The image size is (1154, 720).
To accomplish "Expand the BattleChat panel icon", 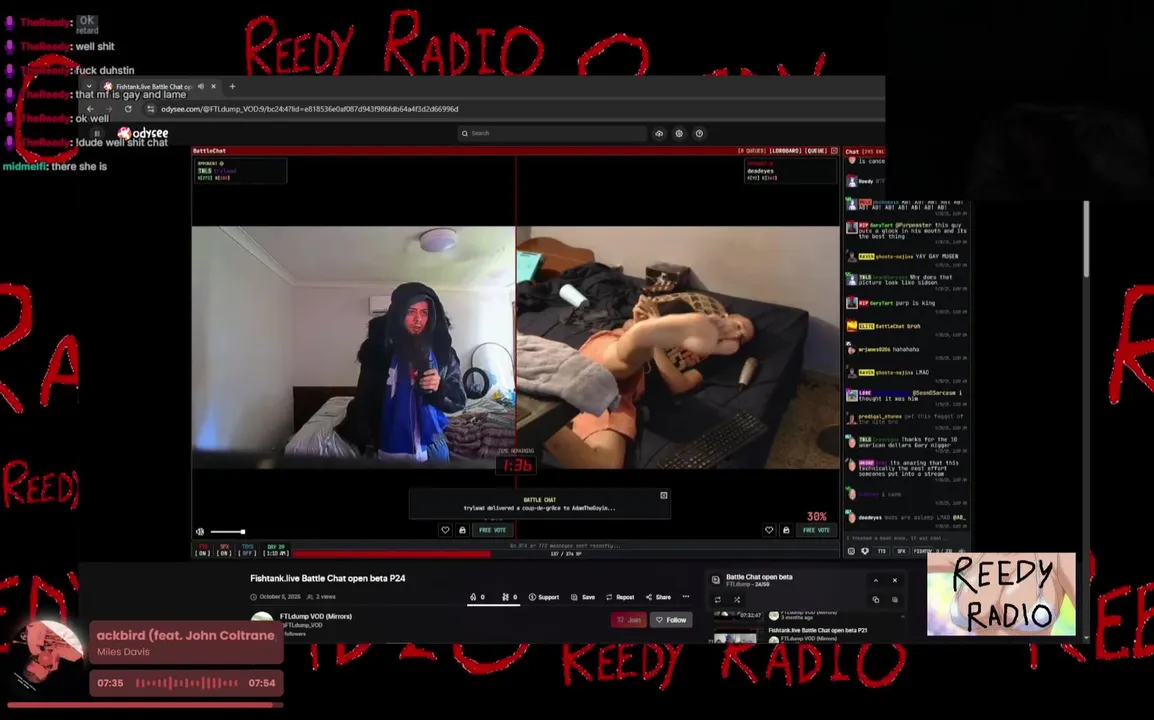I will [x=834, y=151].
